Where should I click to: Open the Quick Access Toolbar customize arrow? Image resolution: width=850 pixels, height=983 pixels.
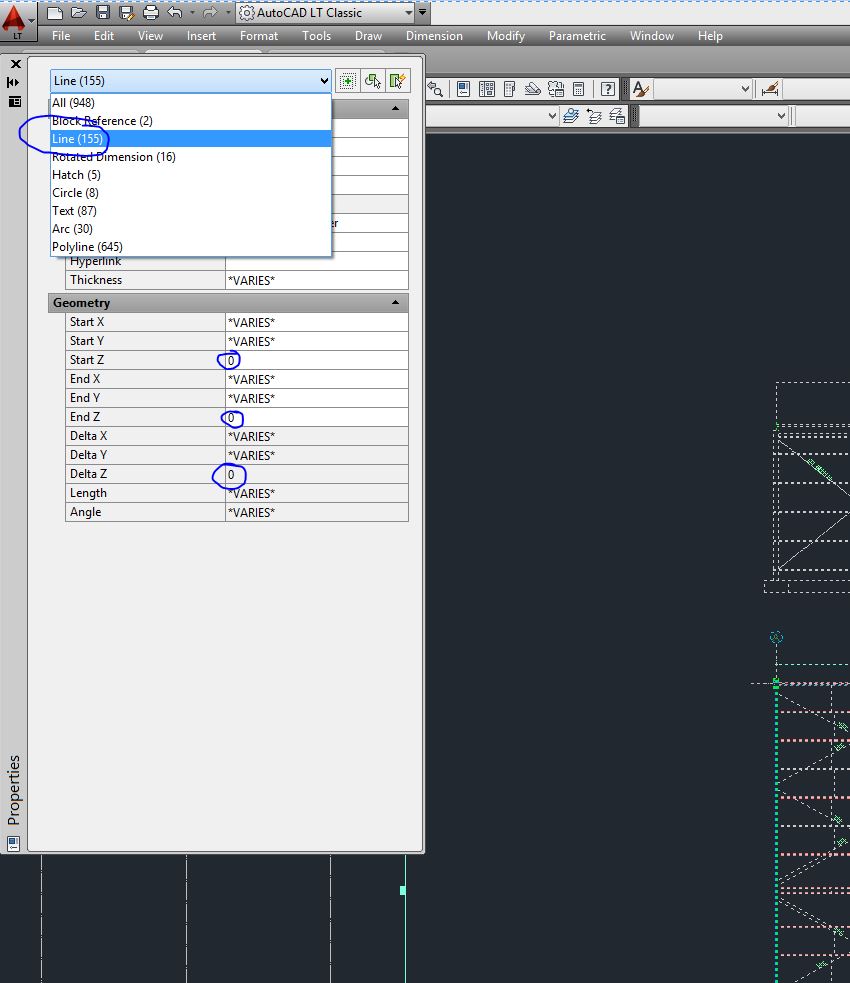[x=422, y=12]
